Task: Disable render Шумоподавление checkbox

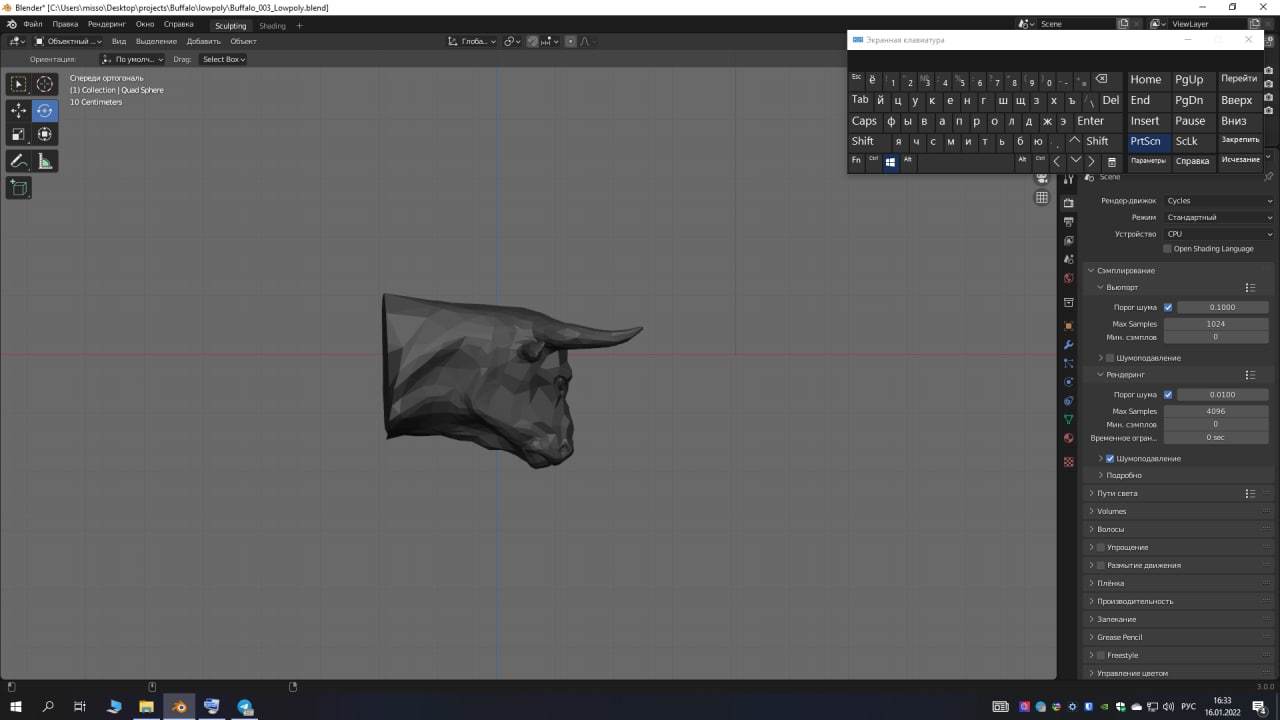Action: (1110, 459)
